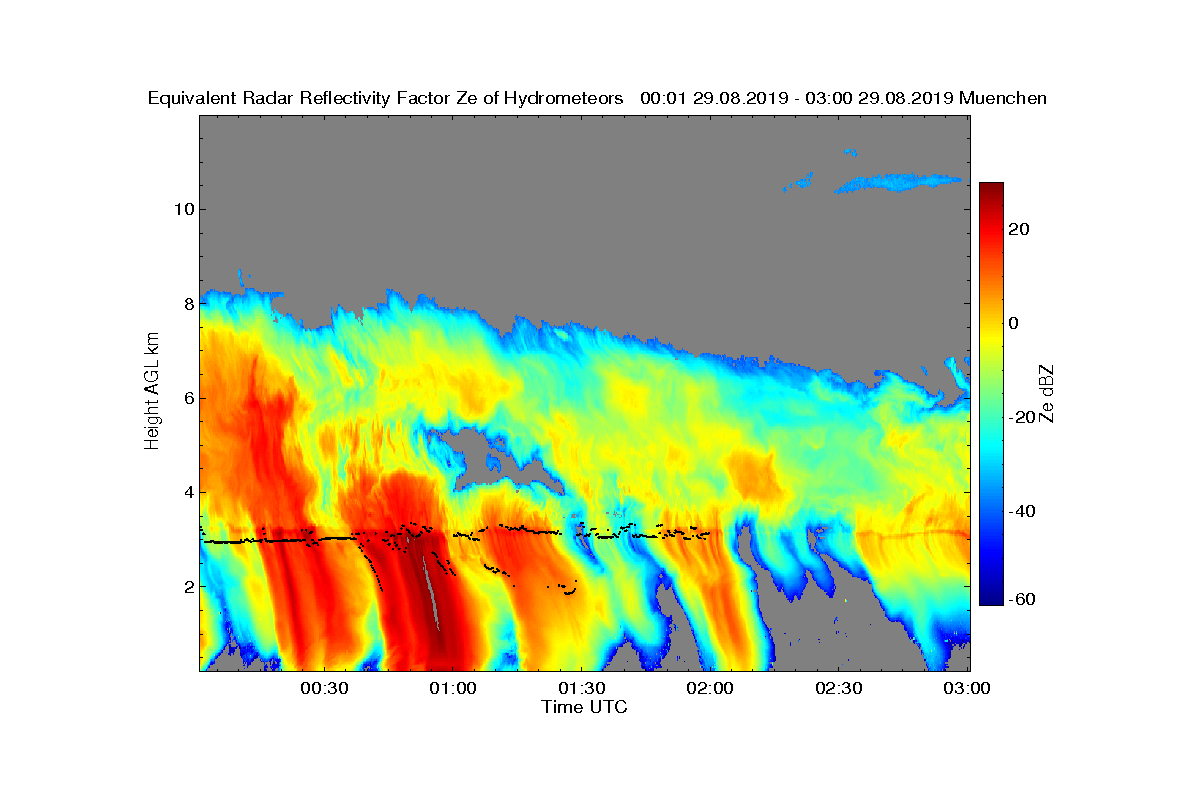Click the '01:30' time tick label
Viewport: 1200px width, 800px height.
(581, 688)
